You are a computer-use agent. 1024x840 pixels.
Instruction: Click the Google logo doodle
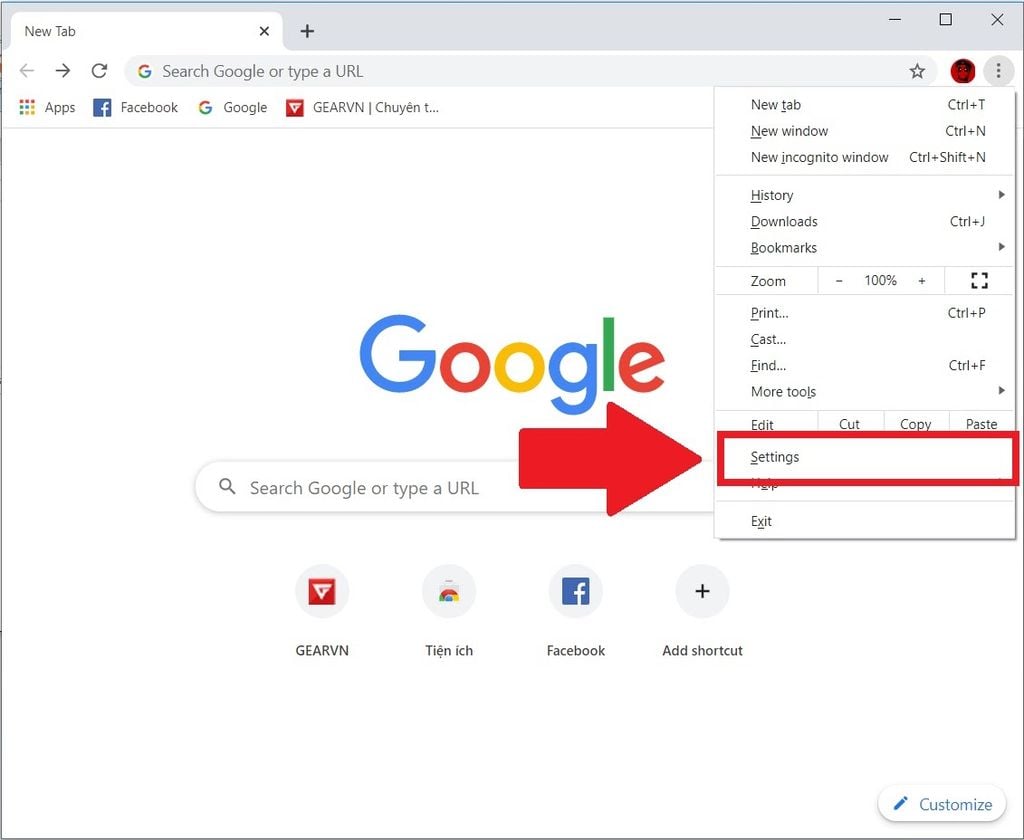point(512,363)
